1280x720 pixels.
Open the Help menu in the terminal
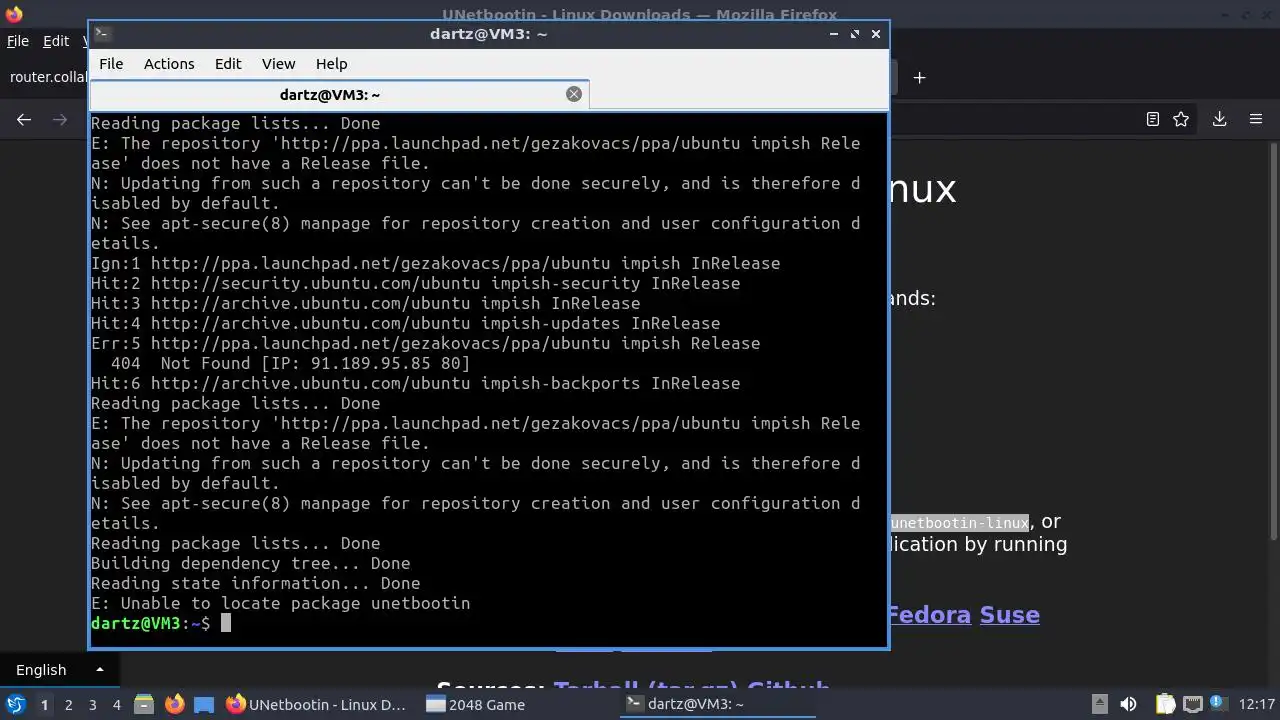click(x=331, y=63)
